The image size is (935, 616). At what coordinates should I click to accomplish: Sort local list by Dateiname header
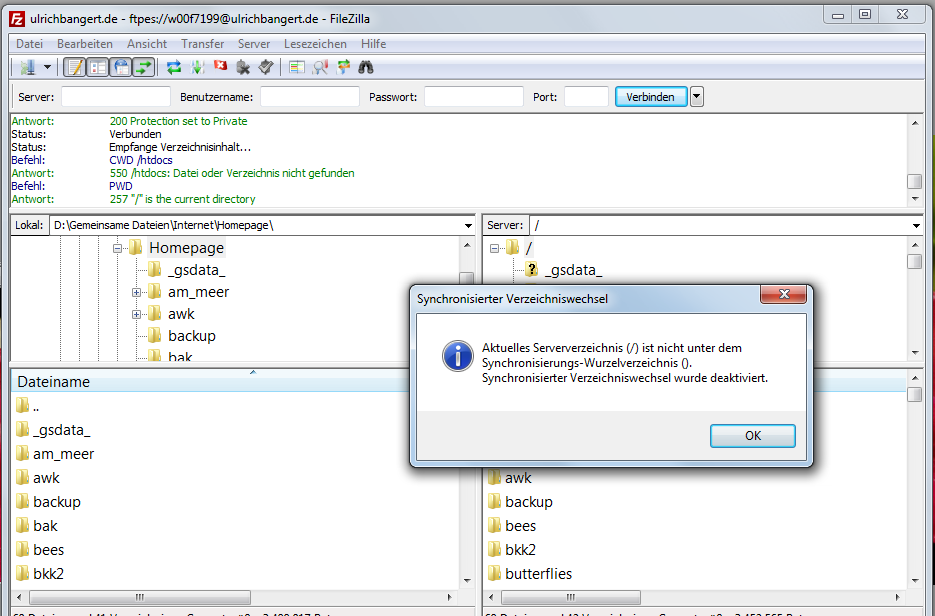(54, 382)
